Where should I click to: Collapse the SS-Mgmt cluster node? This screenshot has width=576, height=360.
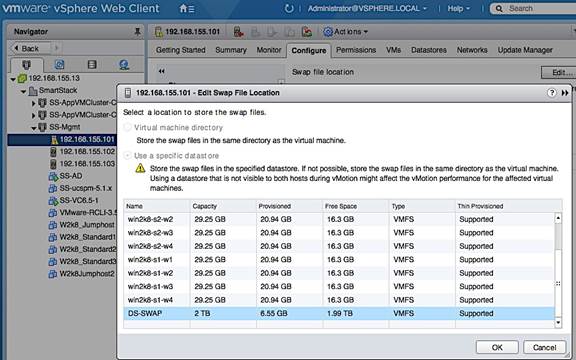coord(34,128)
